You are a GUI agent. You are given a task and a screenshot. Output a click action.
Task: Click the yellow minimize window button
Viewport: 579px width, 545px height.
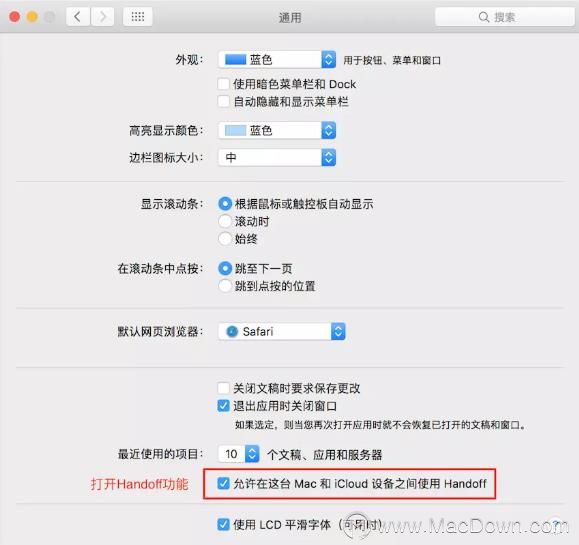(x=32, y=17)
